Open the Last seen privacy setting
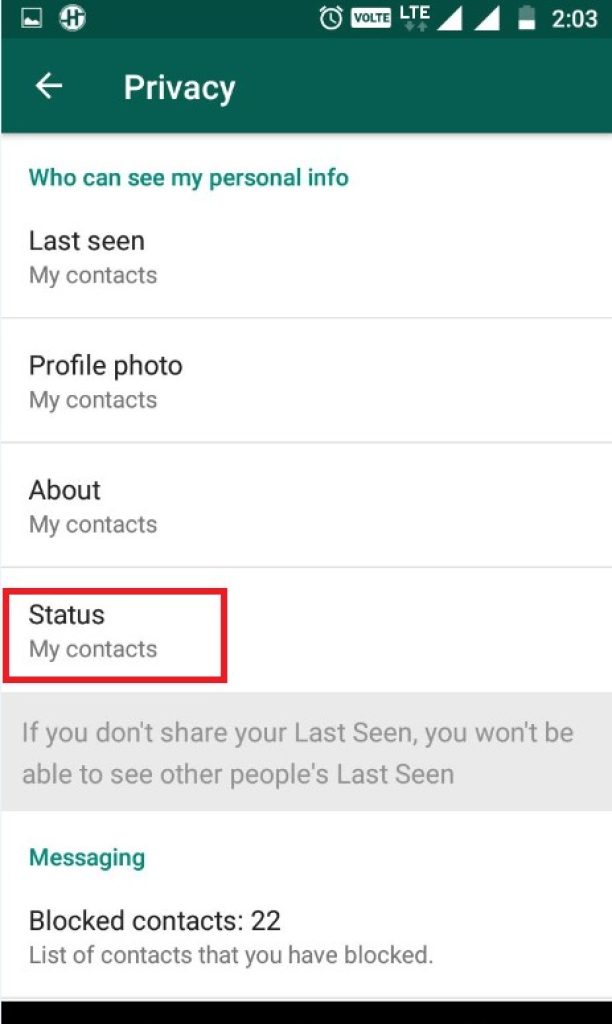This screenshot has width=612, height=1024. pyautogui.click(x=306, y=257)
